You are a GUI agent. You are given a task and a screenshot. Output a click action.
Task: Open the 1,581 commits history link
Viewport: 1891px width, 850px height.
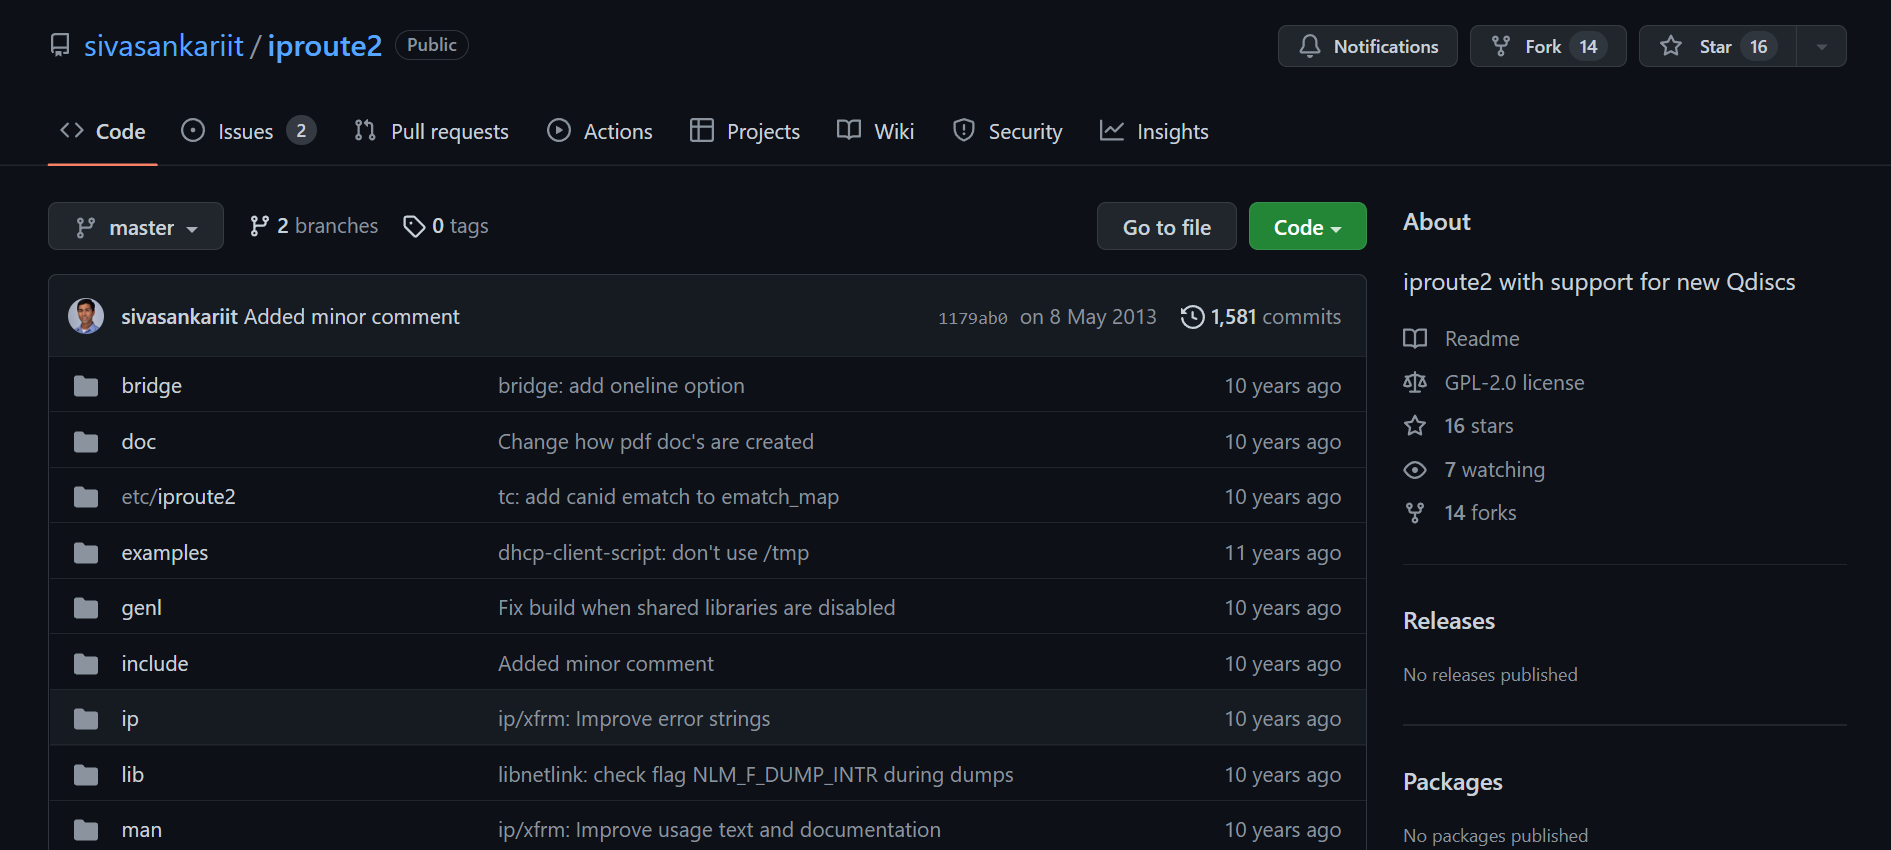point(1261,317)
